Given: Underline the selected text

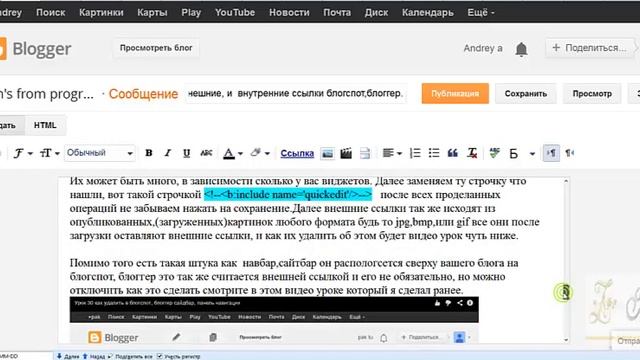Looking at the screenshot, I should (187, 153).
